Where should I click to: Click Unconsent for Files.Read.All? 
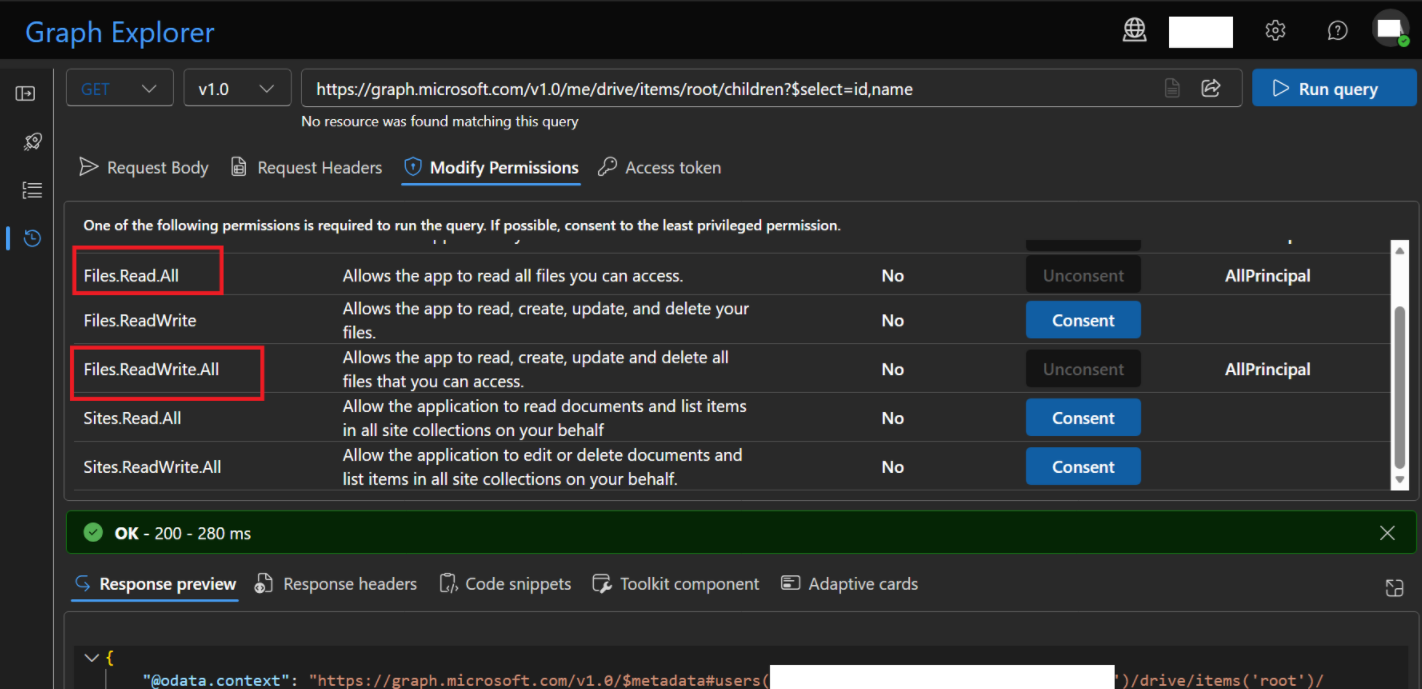(1083, 275)
